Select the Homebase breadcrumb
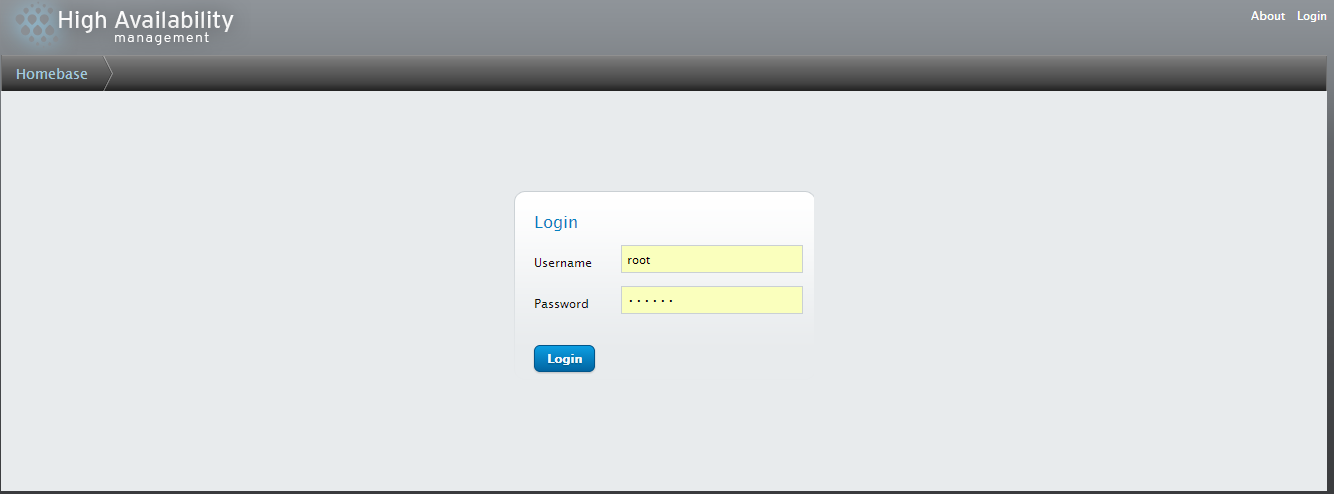The height and width of the screenshot is (494, 1334). (x=52, y=74)
